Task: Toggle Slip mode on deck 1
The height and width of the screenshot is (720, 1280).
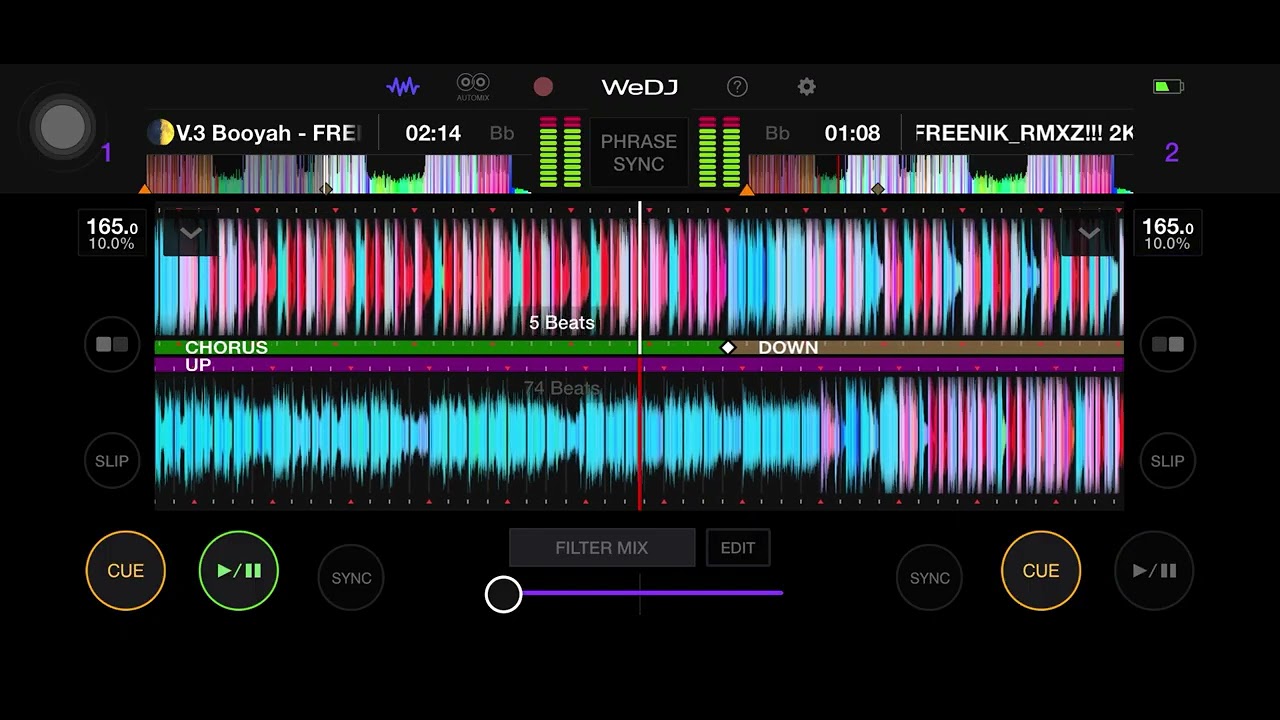Action: click(112, 461)
